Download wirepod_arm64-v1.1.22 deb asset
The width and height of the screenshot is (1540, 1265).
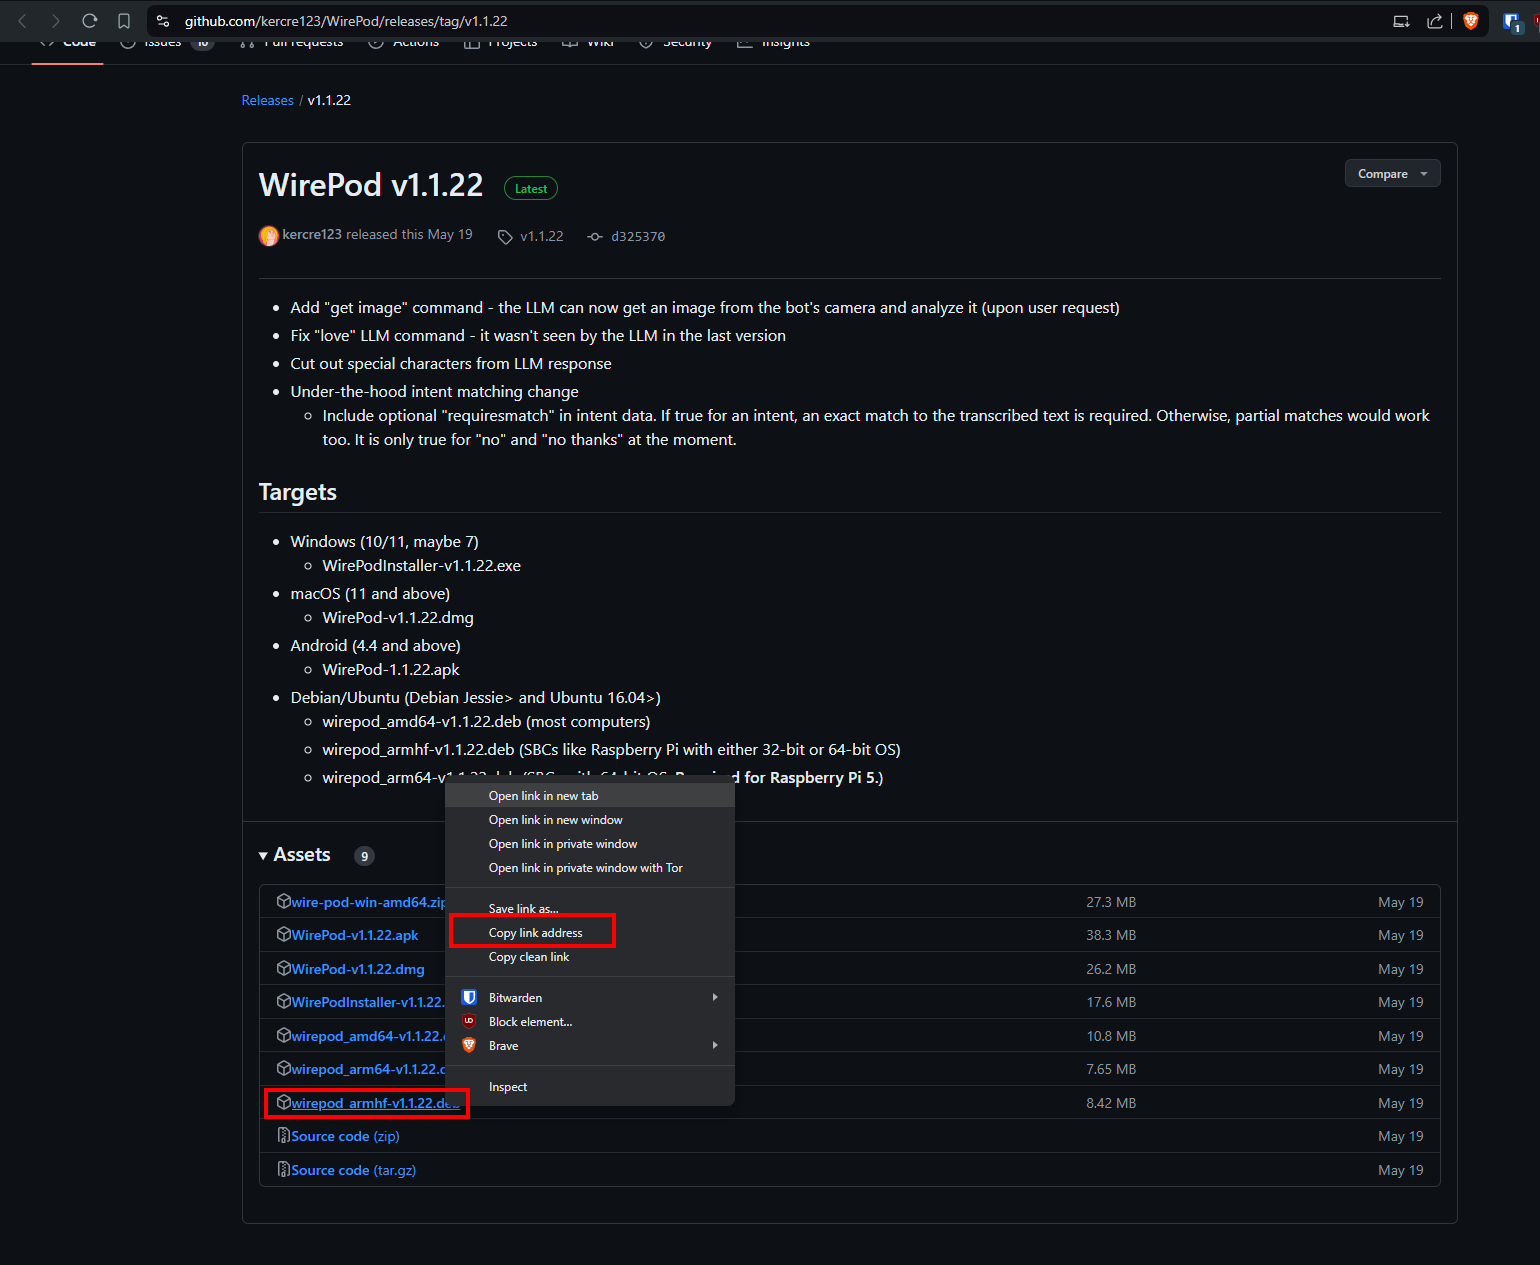pos(368,1069)
